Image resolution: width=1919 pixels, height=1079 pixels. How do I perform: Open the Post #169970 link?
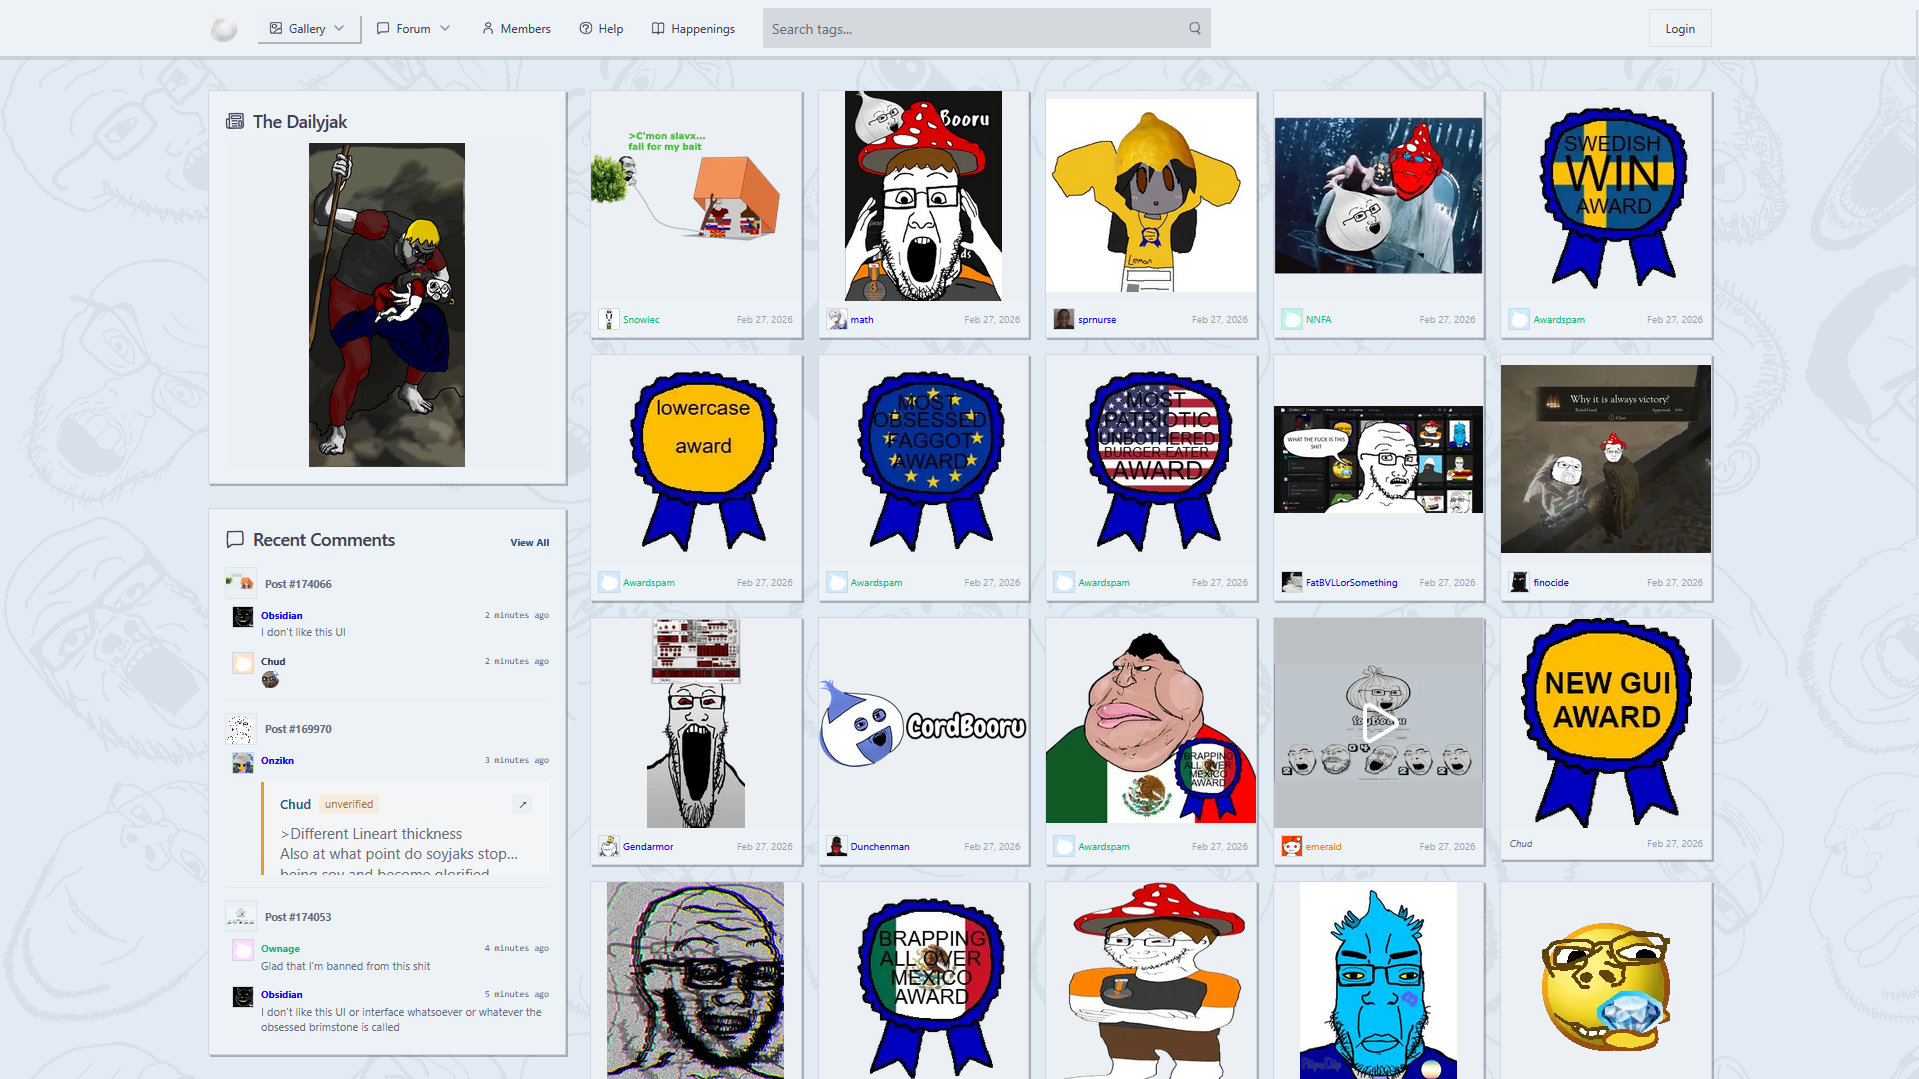pyautogui.click(x=298, y=729)
